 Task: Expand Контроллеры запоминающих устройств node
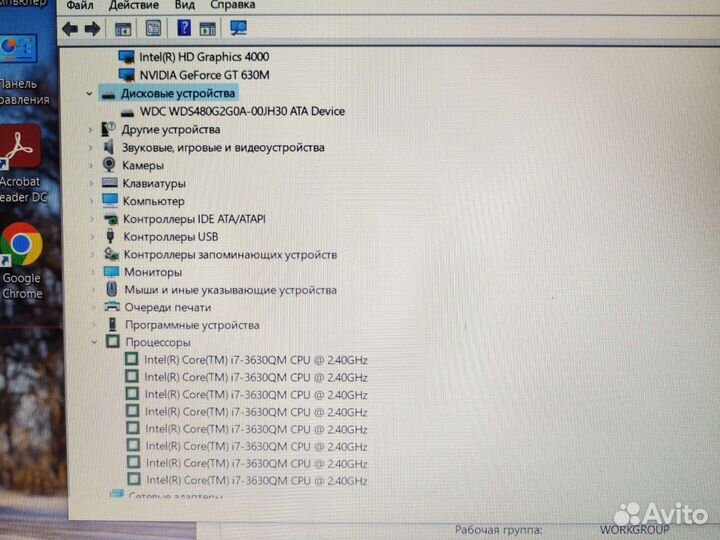click(92, 254)
